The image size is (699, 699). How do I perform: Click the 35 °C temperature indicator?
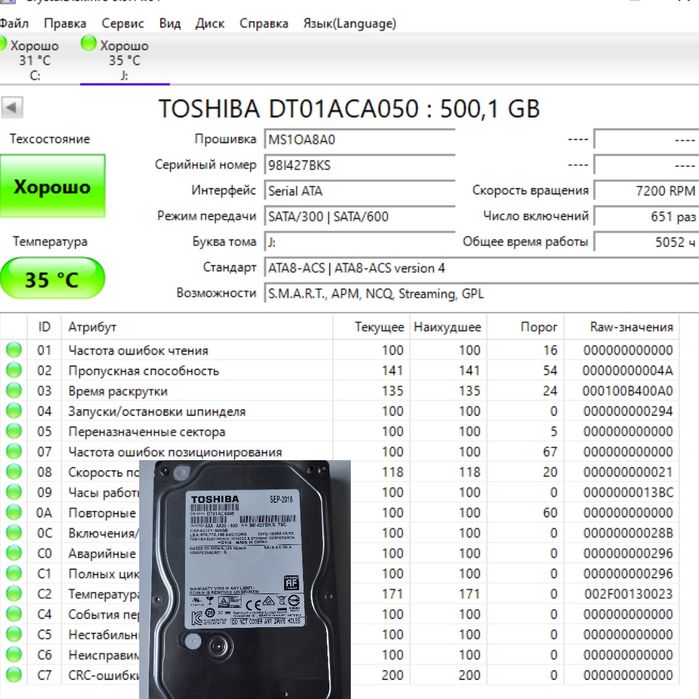click(x=52, y=279)
